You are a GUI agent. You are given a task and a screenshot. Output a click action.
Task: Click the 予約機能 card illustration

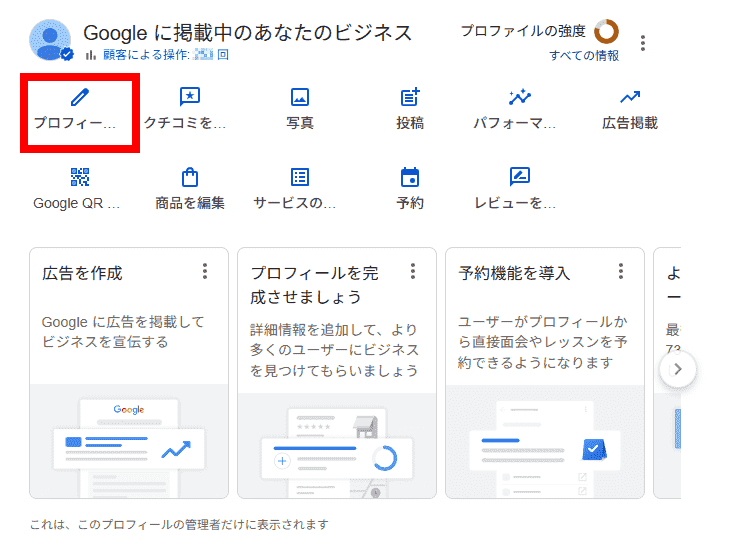(x=545, y=442)
